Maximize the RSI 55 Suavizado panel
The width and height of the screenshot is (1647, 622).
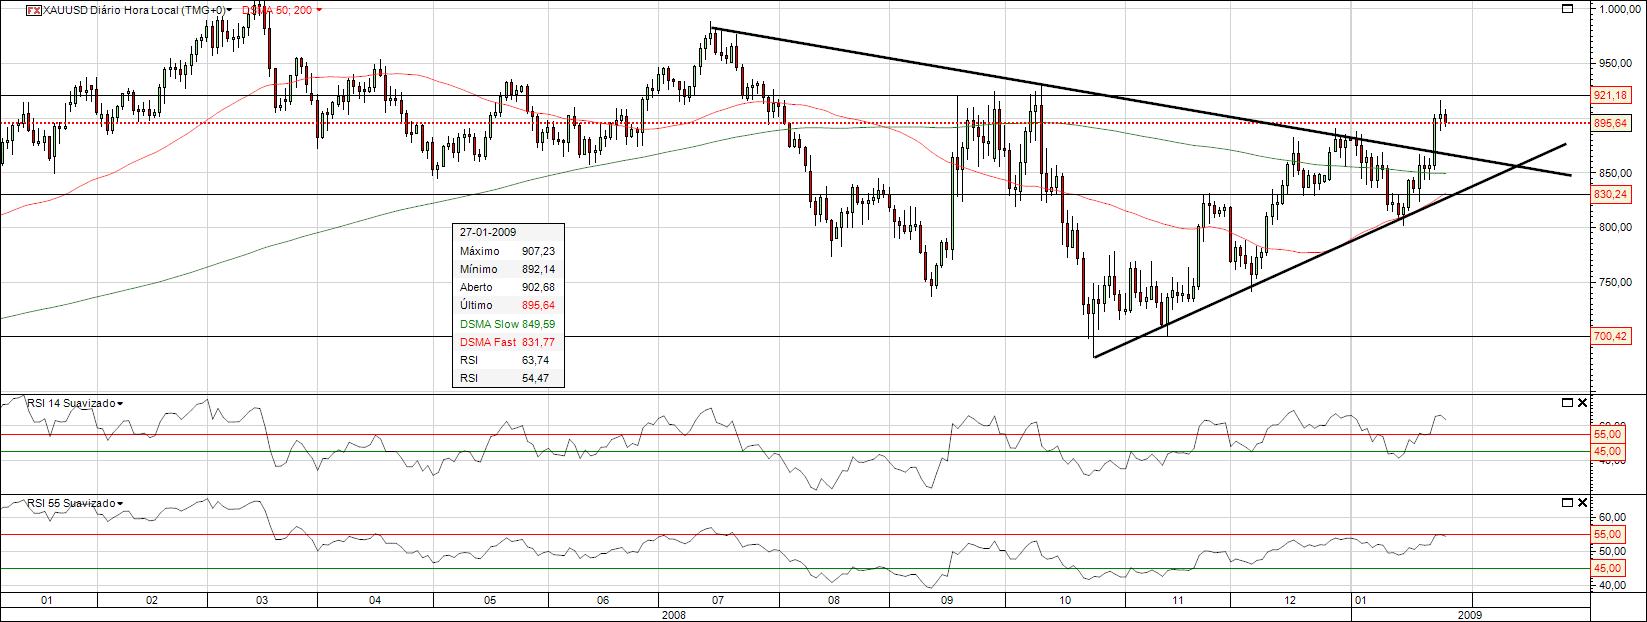point(1567,502)
